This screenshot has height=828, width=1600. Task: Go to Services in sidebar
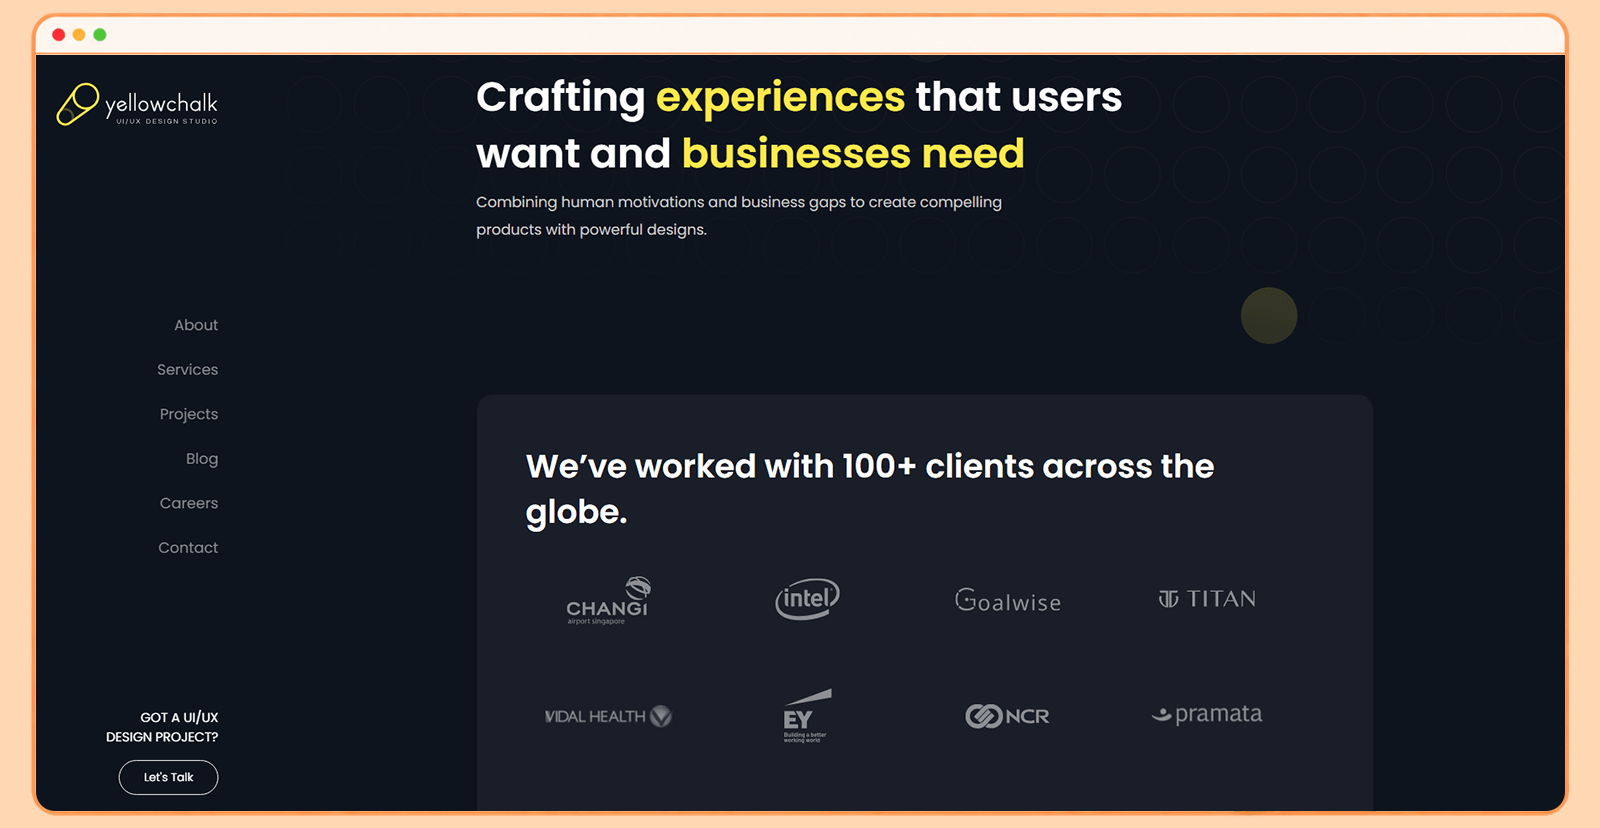(x=187, y=370)
